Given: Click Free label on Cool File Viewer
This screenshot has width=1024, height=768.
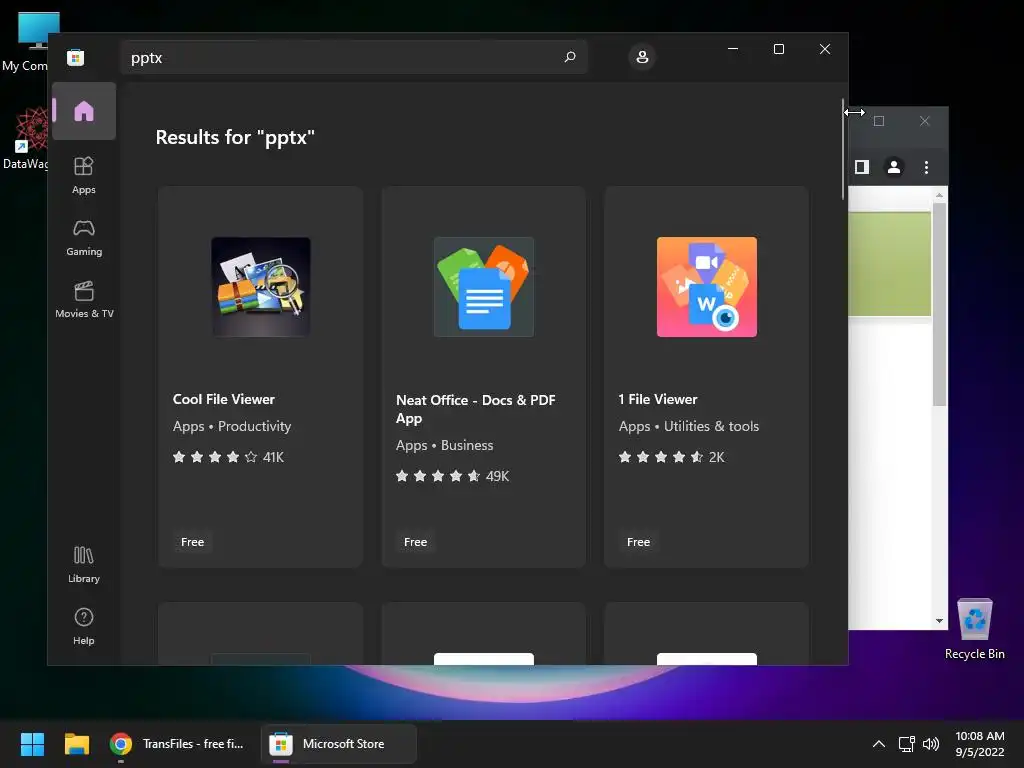Looking at the screenshot, I should [192, 542].
